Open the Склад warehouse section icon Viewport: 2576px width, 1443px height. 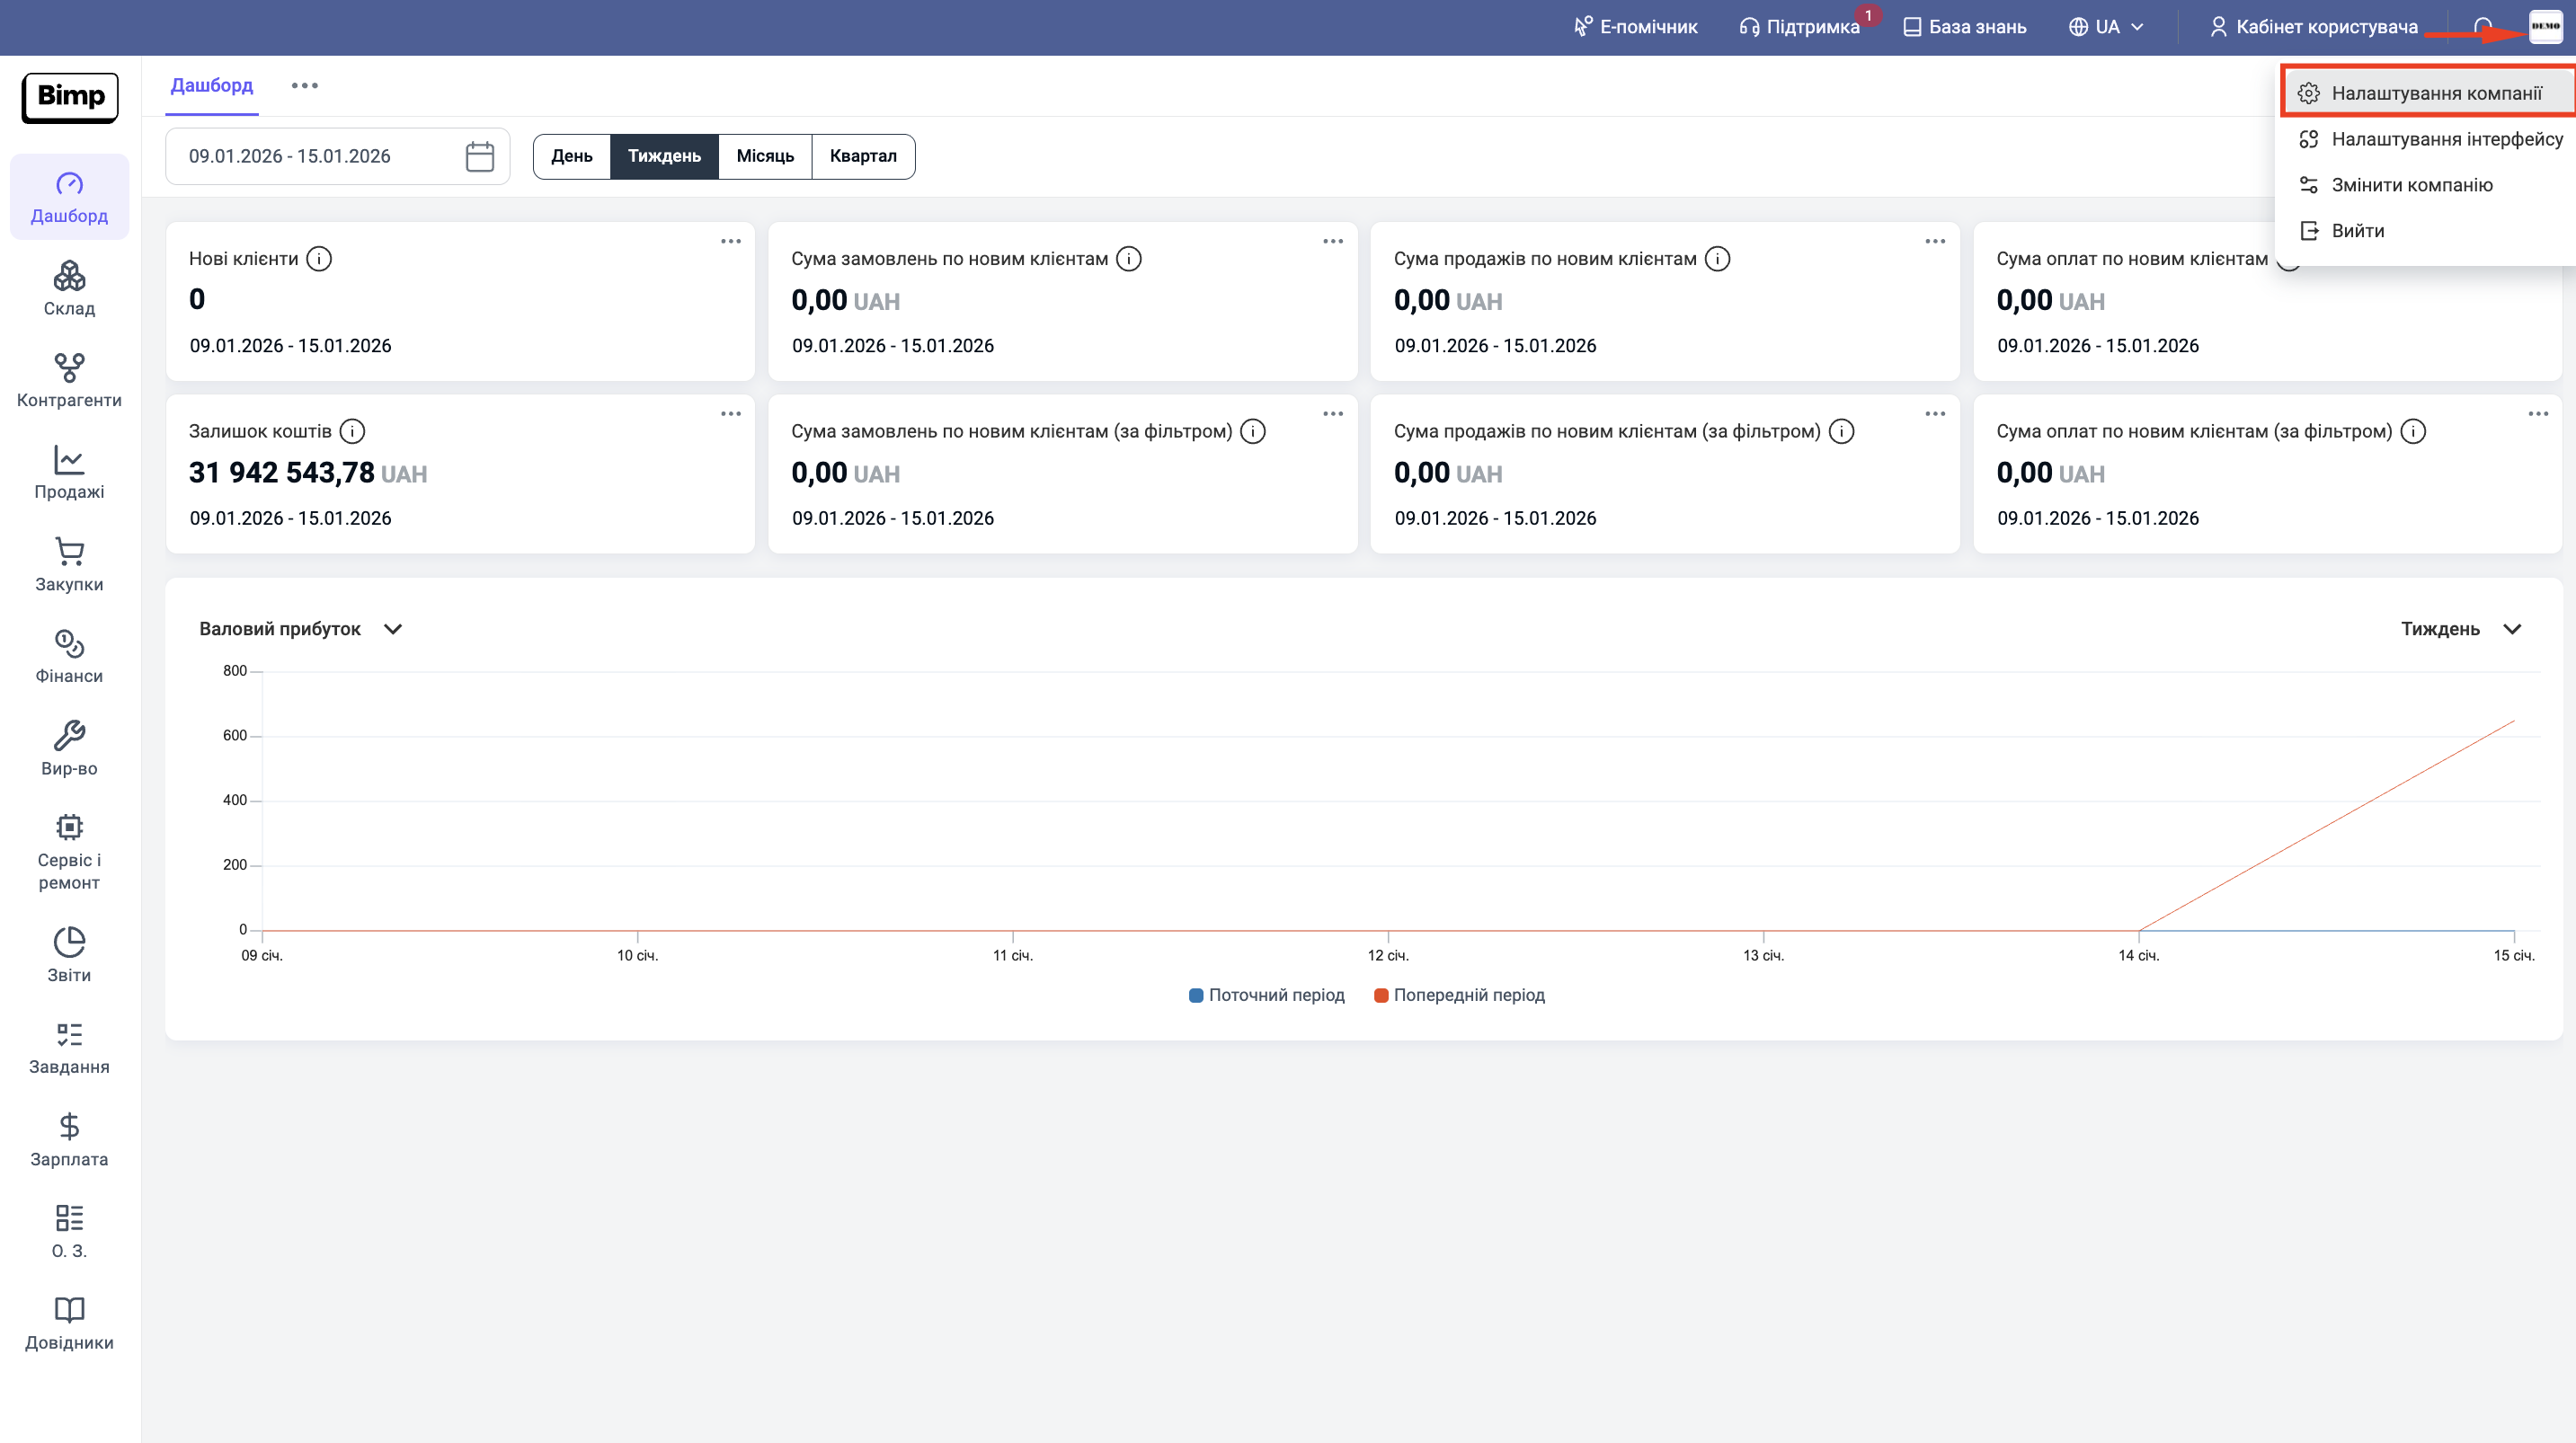(69, 276)
